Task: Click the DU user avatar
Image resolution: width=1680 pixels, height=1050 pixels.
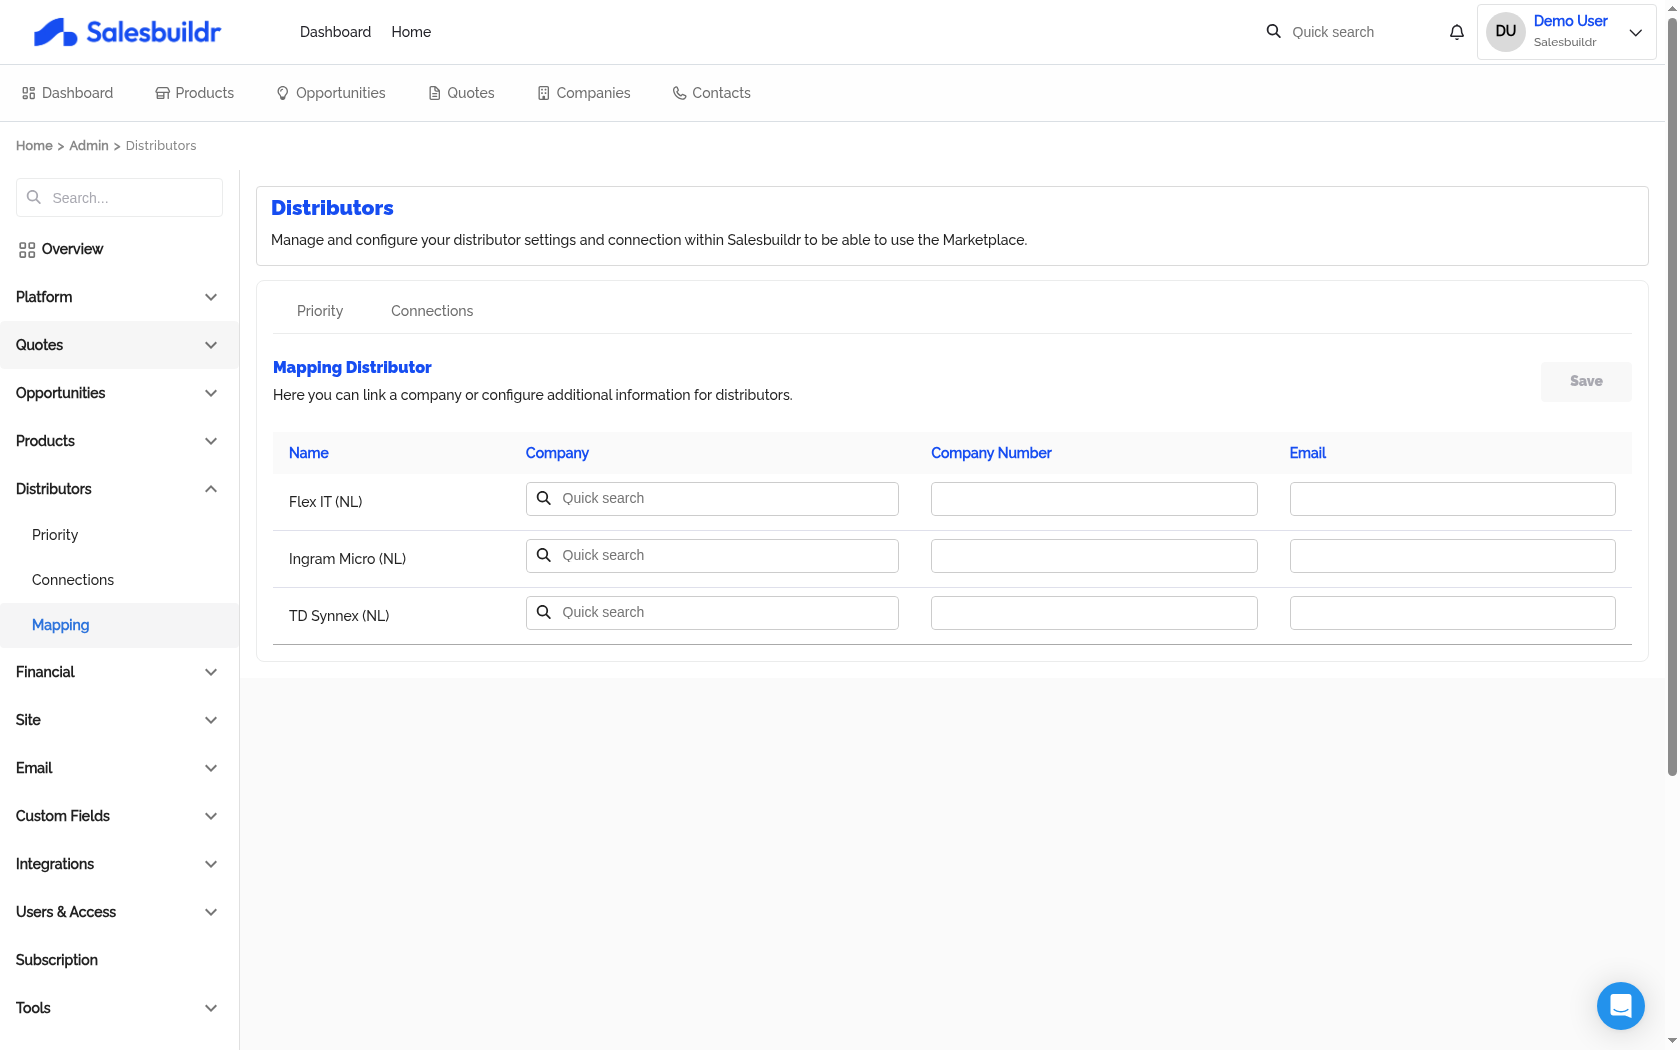Action: pos(1506,32)
